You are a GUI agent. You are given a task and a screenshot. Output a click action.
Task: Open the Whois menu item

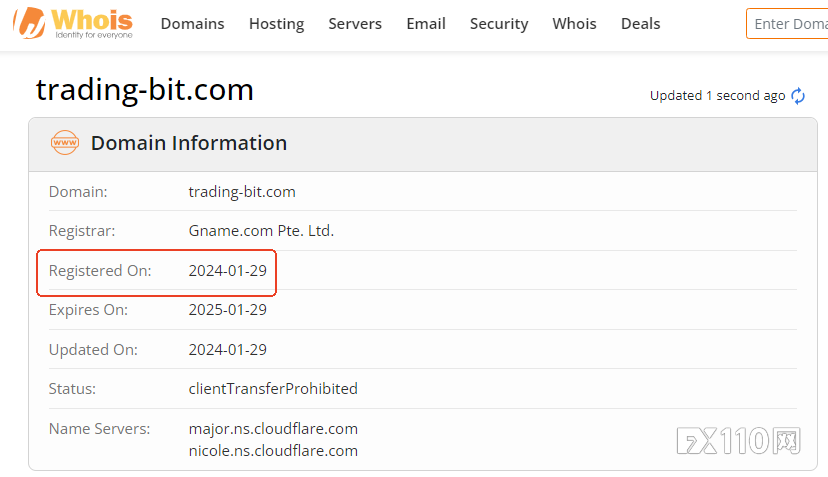tap(574, 24)
